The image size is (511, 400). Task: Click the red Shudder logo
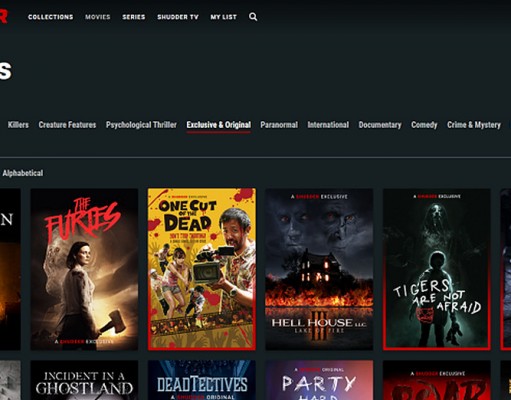3,16
